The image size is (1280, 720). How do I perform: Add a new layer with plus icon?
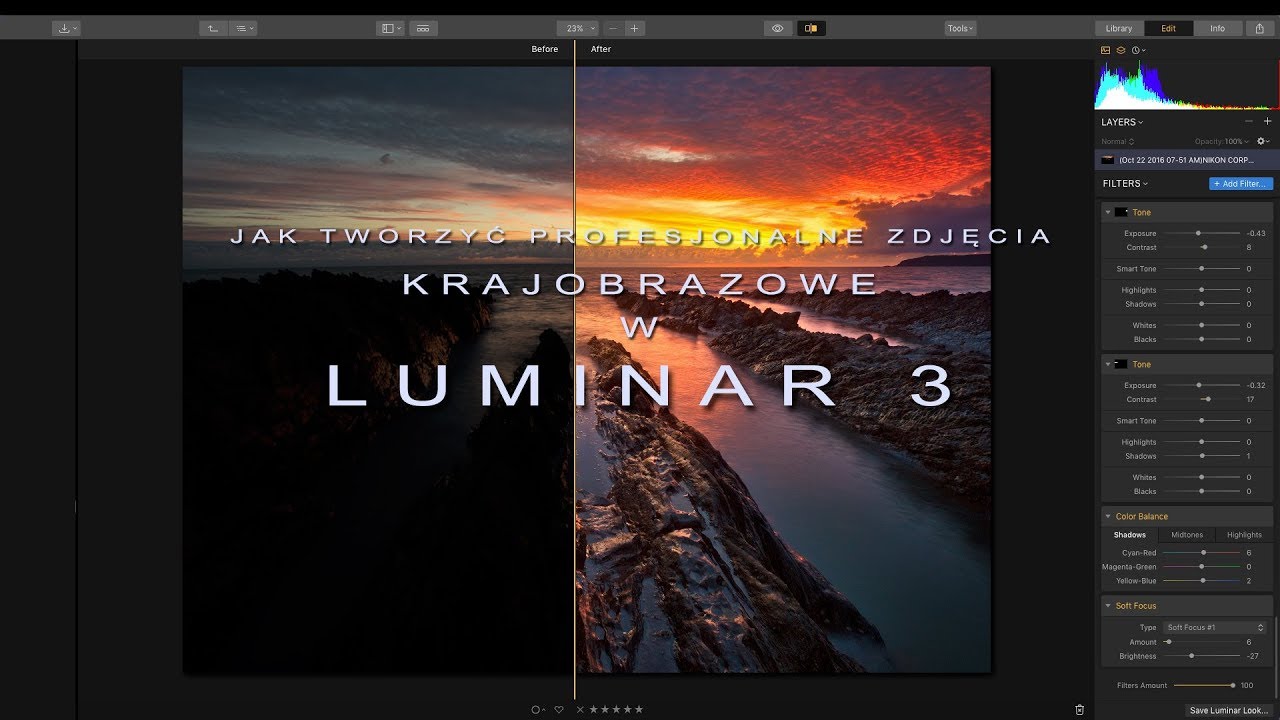pos(1267,121)
